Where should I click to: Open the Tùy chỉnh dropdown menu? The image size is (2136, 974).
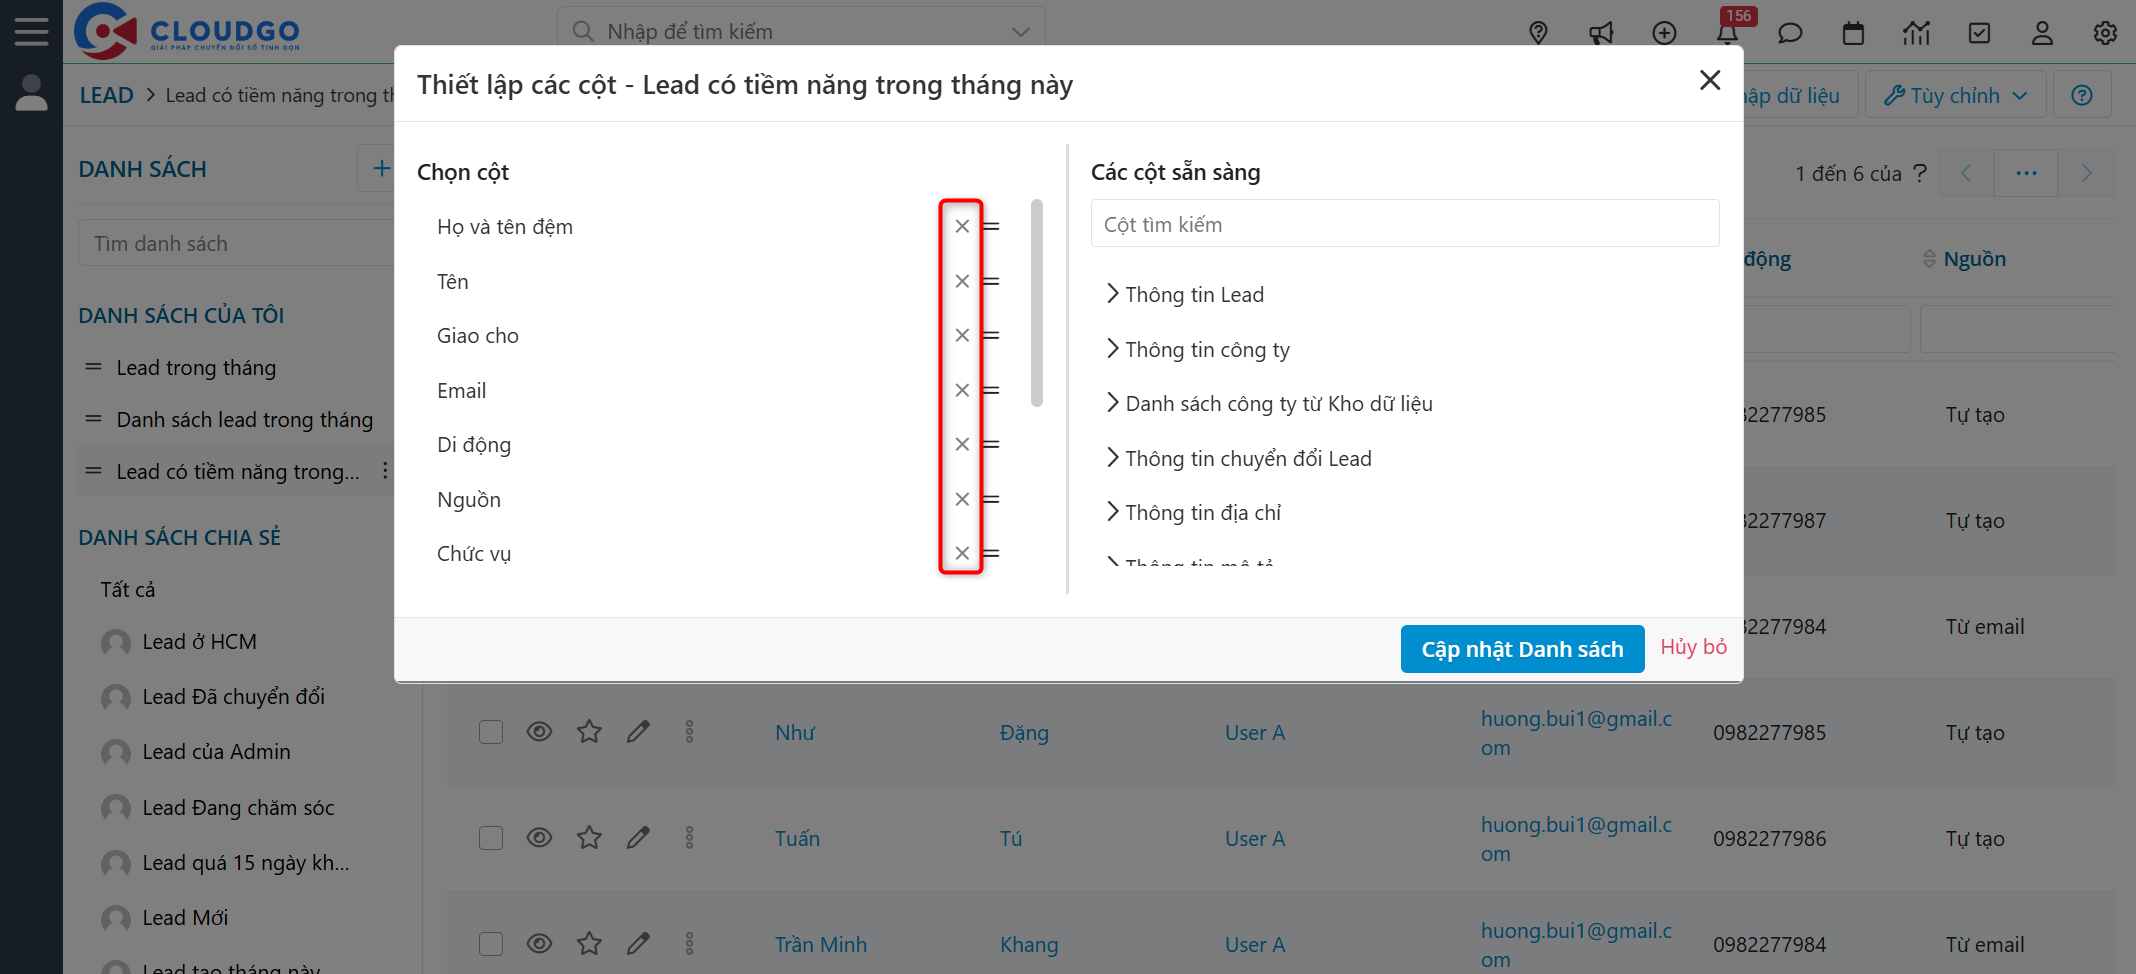click(x=1954, y=94)
